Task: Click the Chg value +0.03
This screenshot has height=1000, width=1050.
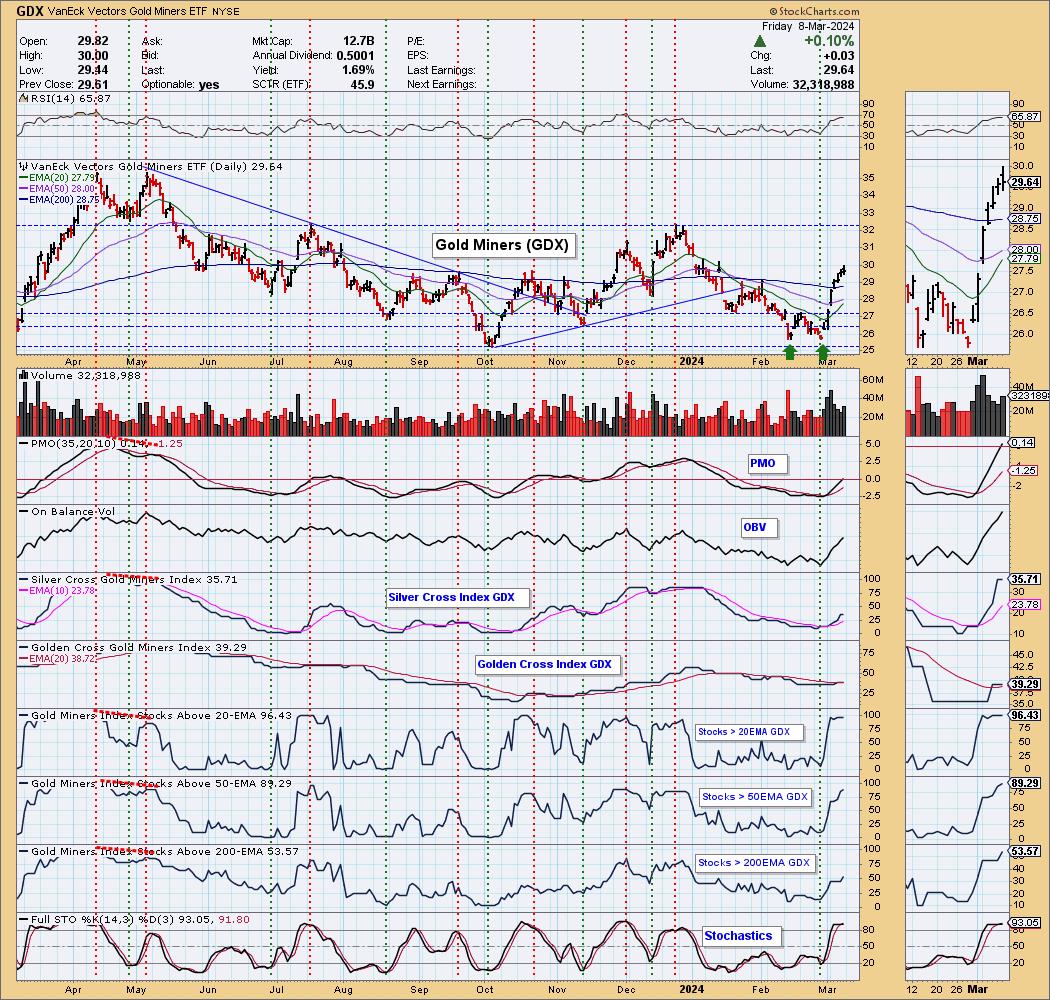Action: (838, 56)
